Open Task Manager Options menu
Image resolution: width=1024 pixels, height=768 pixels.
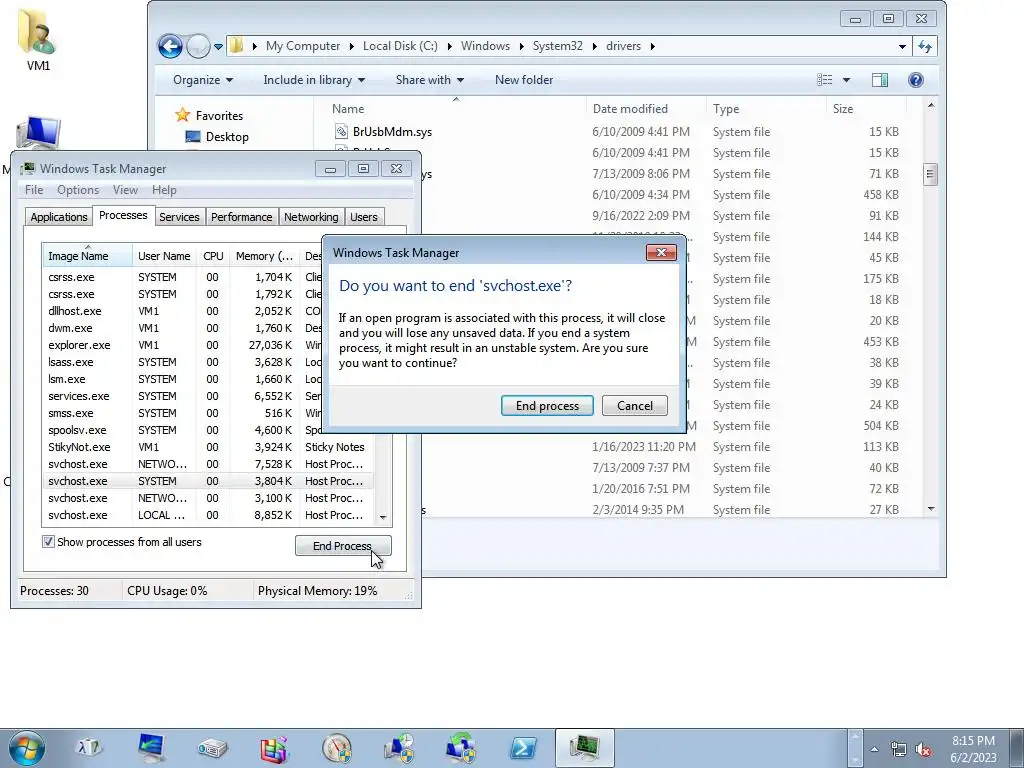click(78, 190)
